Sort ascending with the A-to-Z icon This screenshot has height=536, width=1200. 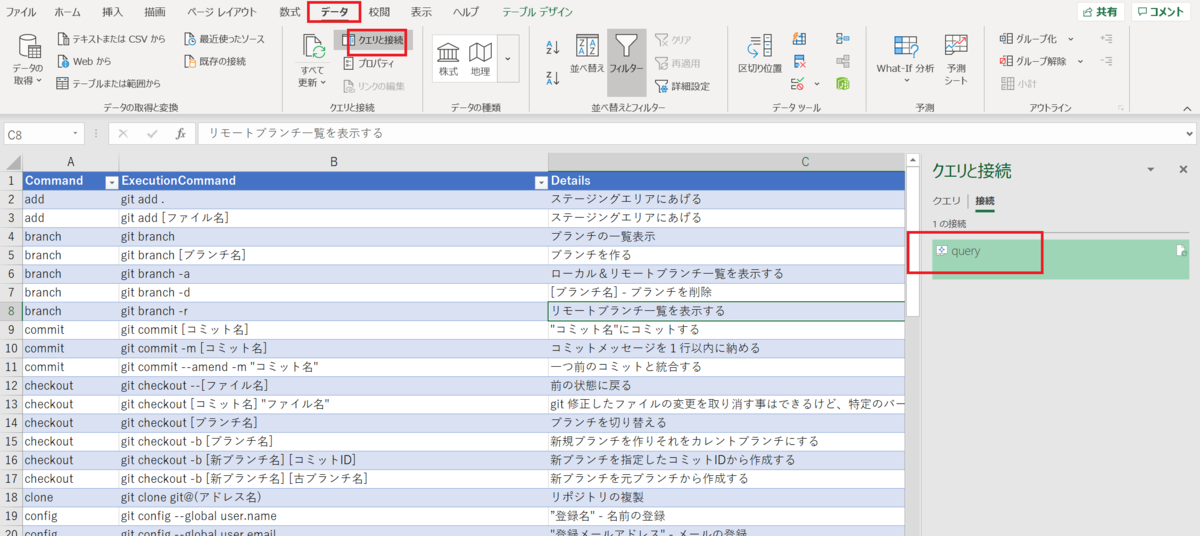(x=552, y=47)
